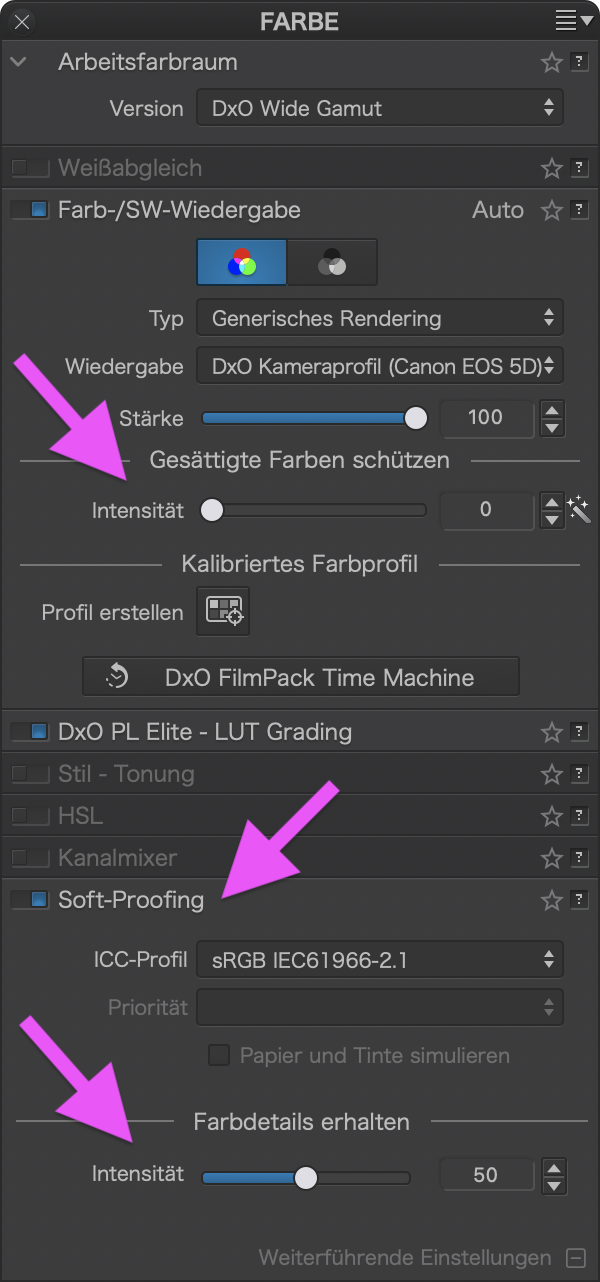Click the Stil - Tonung section header
600x1282 pixels.
click(x=126, y=774)
